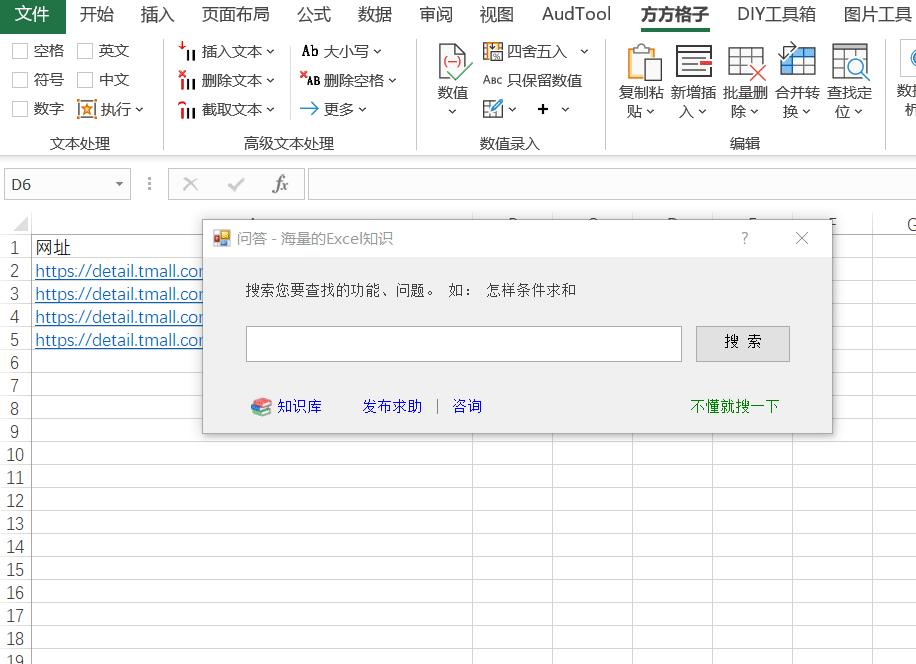
Task: Click the 查找定位 icon
Action: point(849,62)
